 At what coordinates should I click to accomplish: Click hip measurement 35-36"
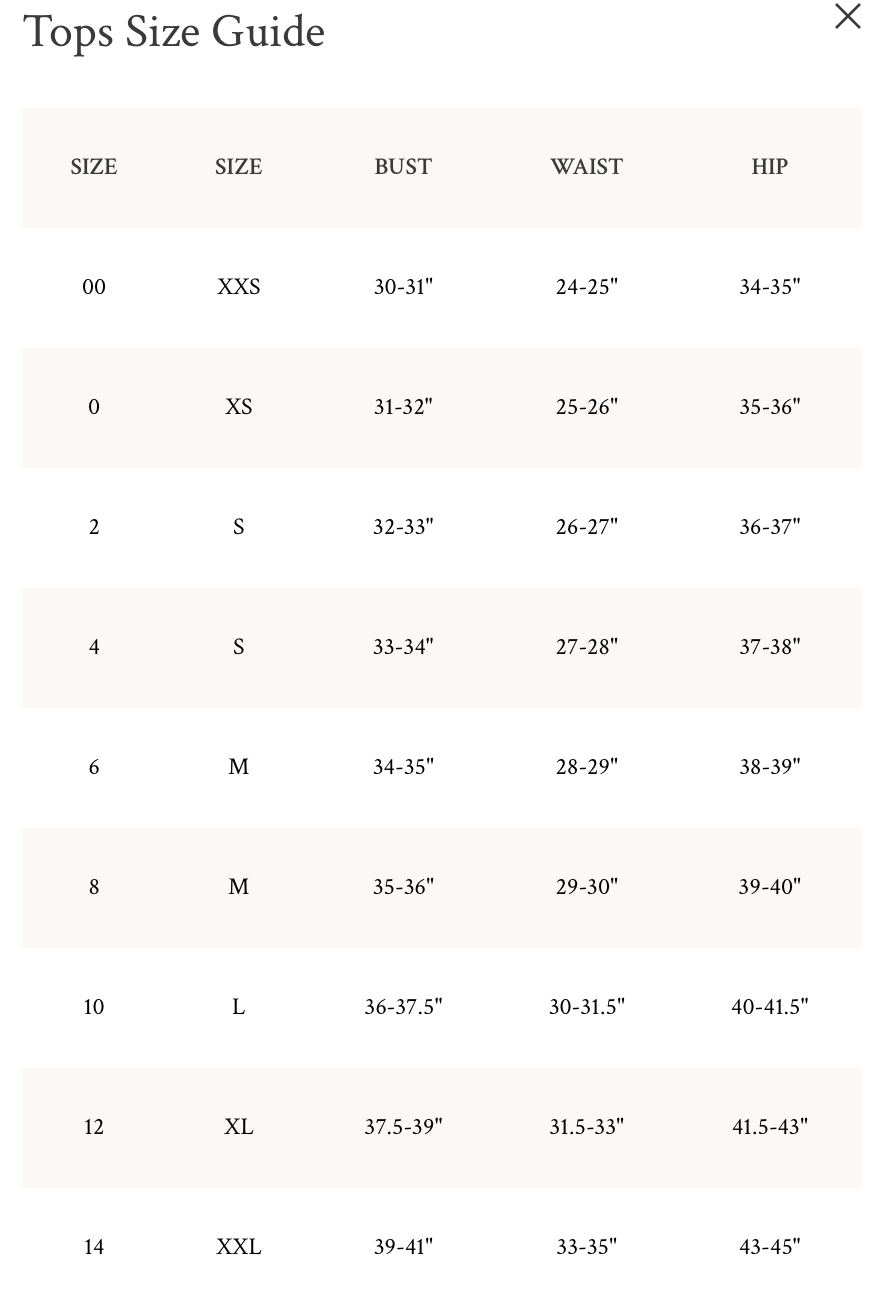770,407
